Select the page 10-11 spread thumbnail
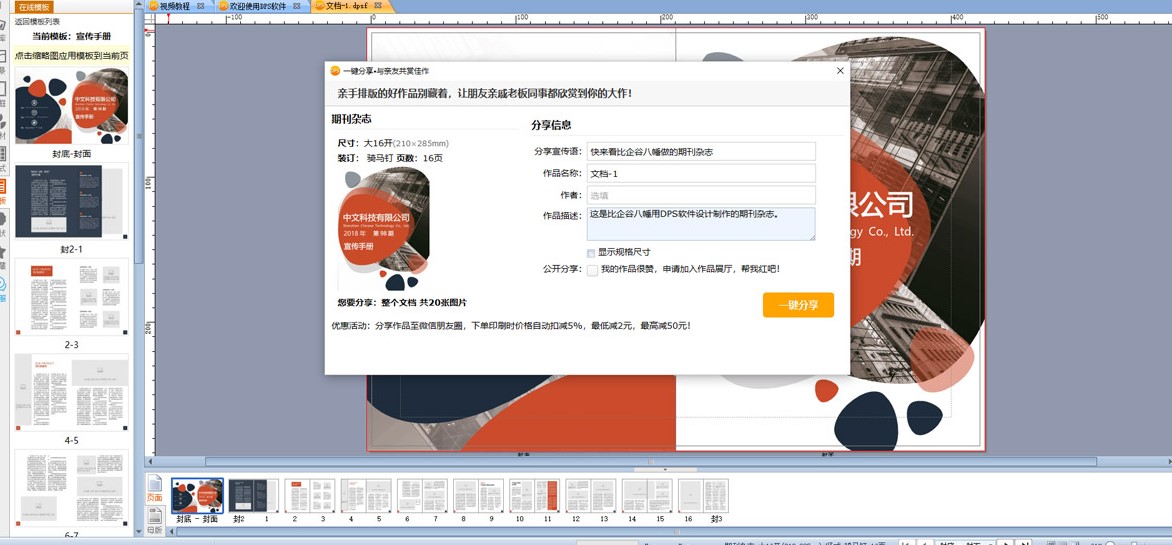Screen dimensions: 1172x545 click(x=533, y=496)
